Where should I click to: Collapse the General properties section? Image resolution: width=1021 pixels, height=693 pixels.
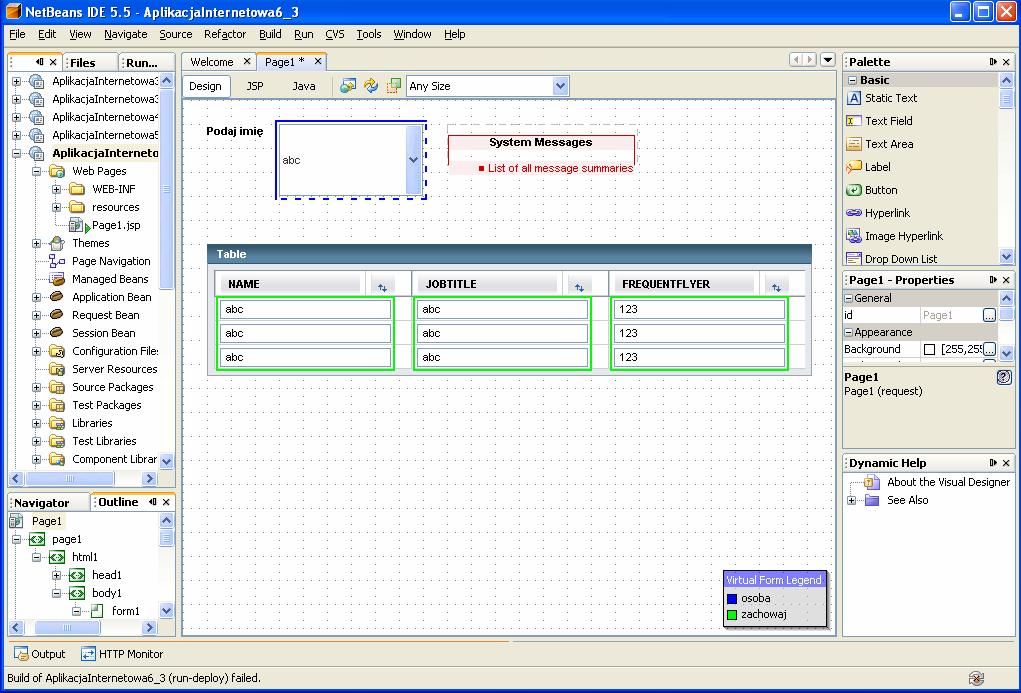click(x=848, y=298)
